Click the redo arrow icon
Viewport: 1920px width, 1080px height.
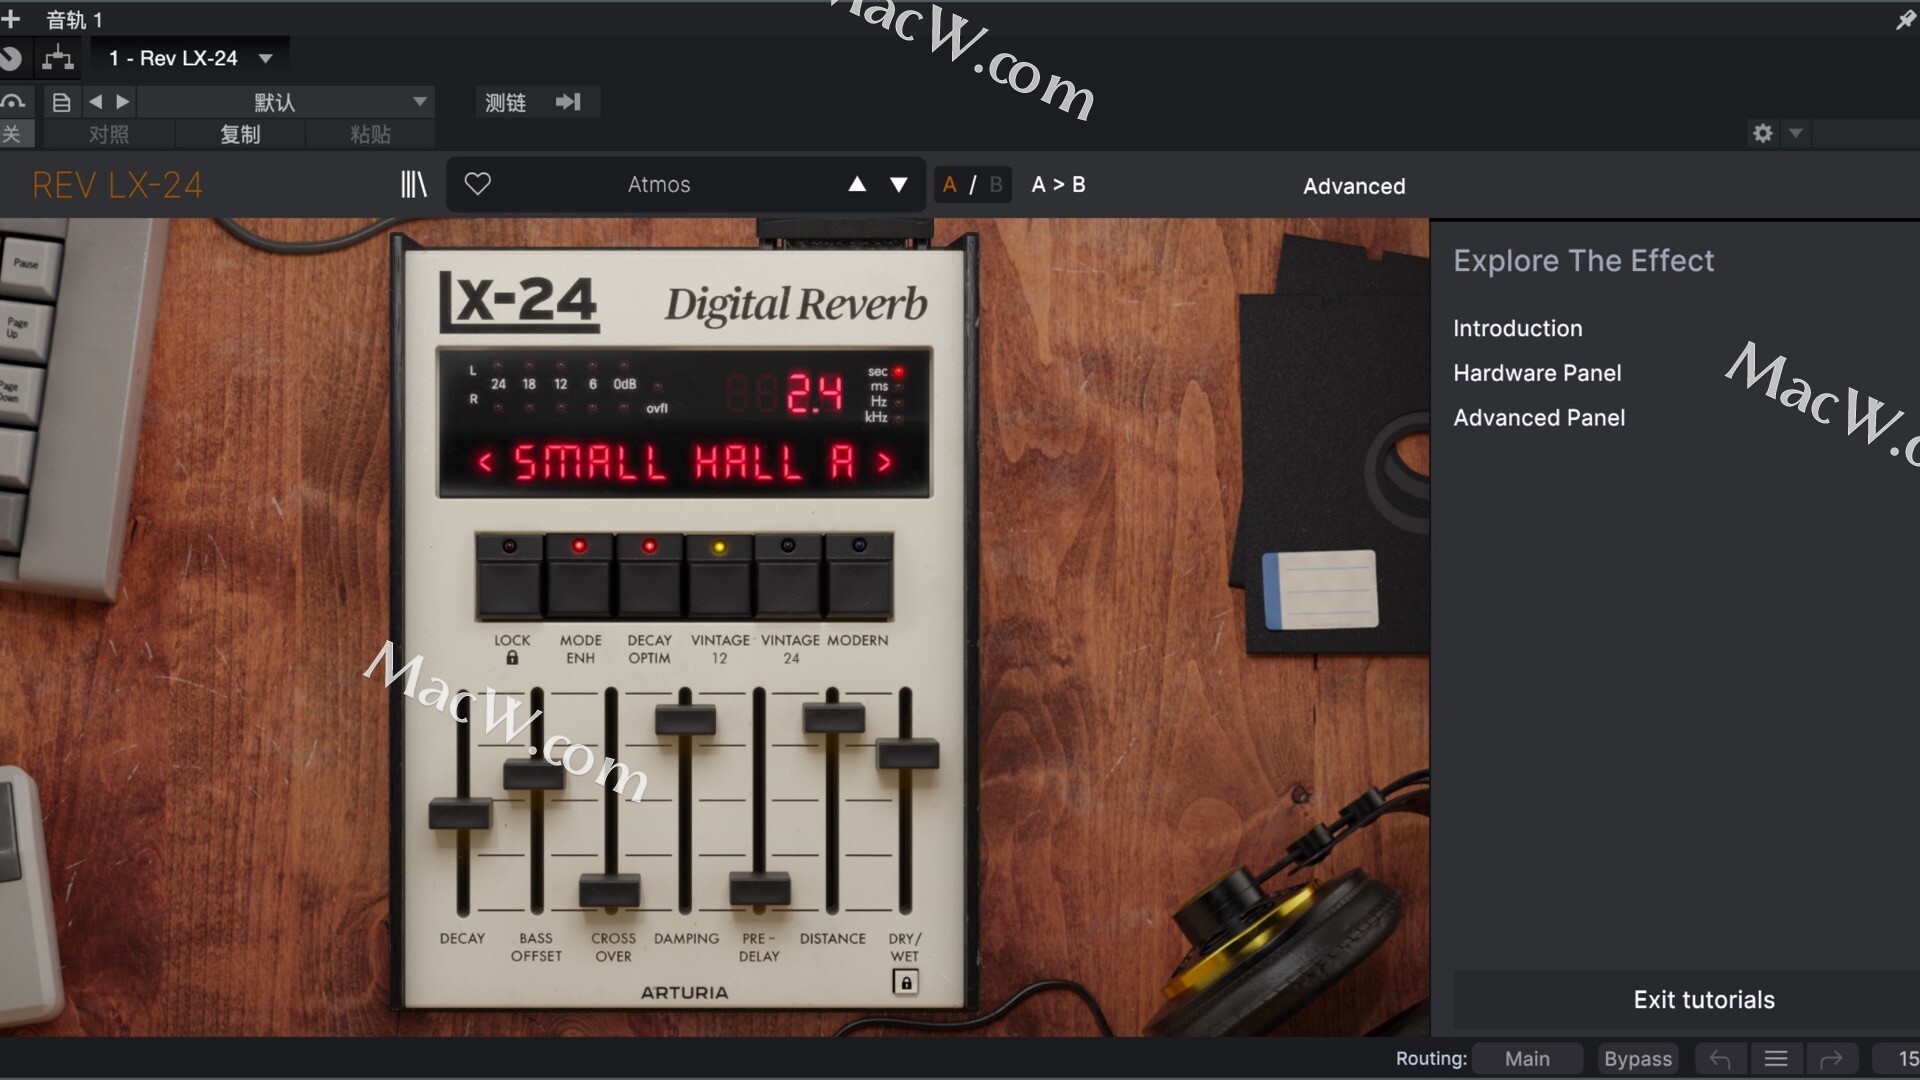pyautogui.click(x=1831, y=1059)
